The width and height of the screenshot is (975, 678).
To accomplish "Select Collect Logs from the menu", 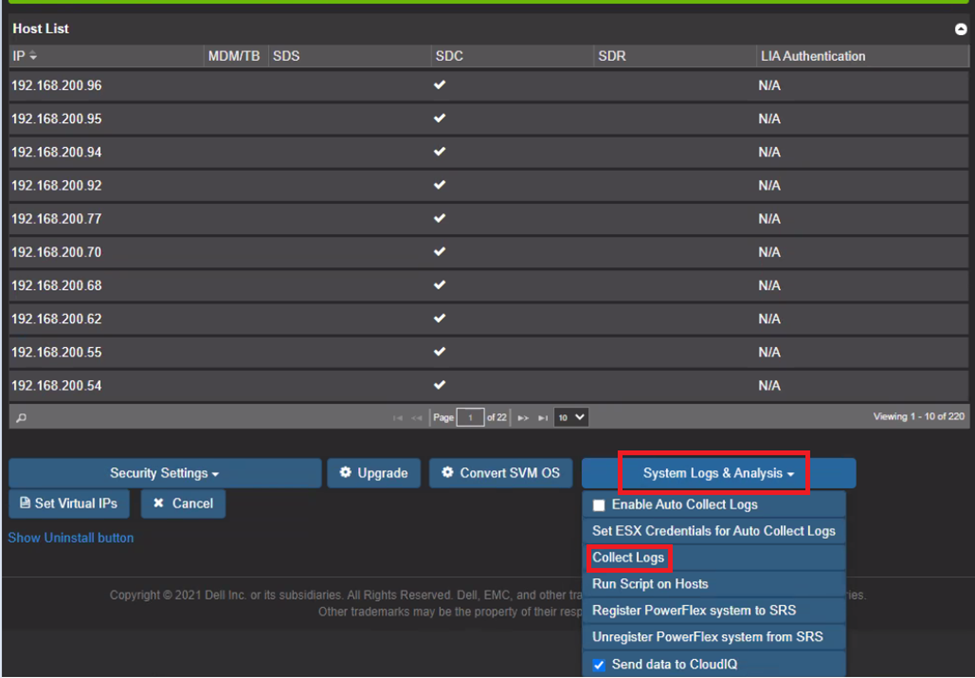I will tap(629, 557).
